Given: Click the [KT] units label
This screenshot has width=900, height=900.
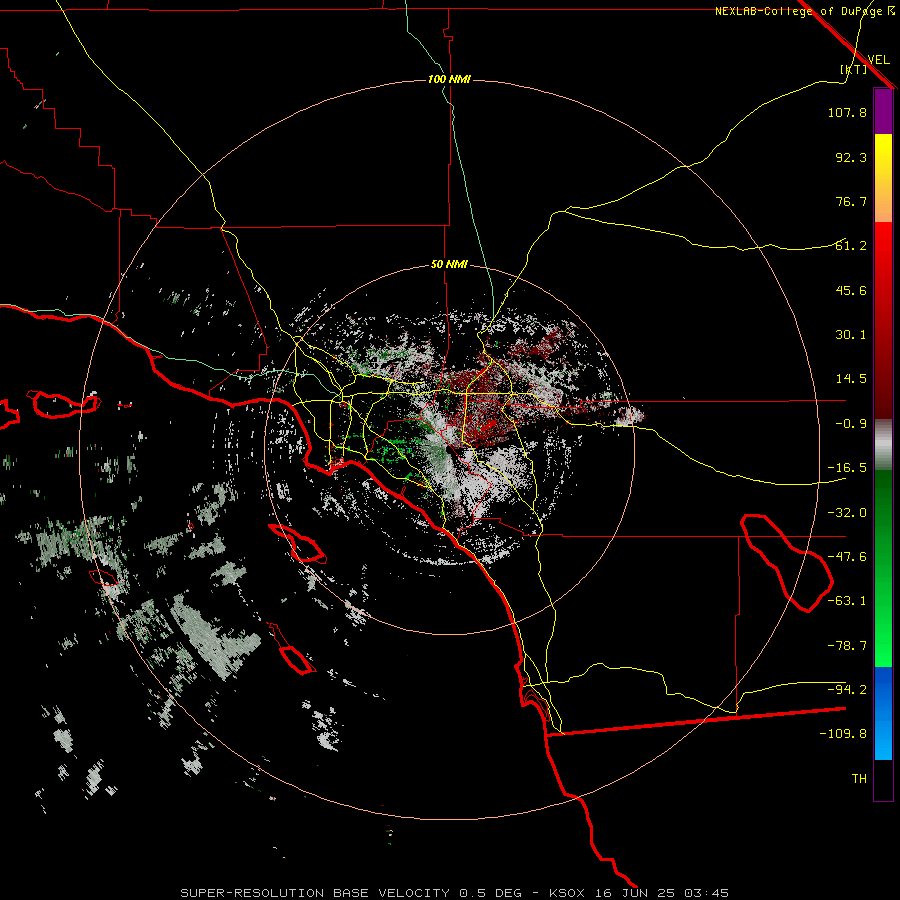Looking at the screenshot, I should (x=854, y=69).
